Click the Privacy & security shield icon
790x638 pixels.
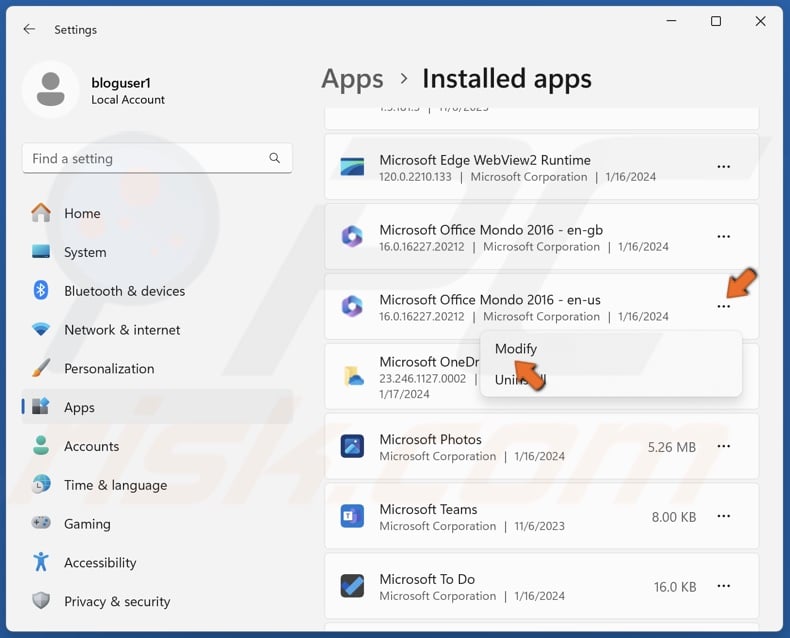41,600
